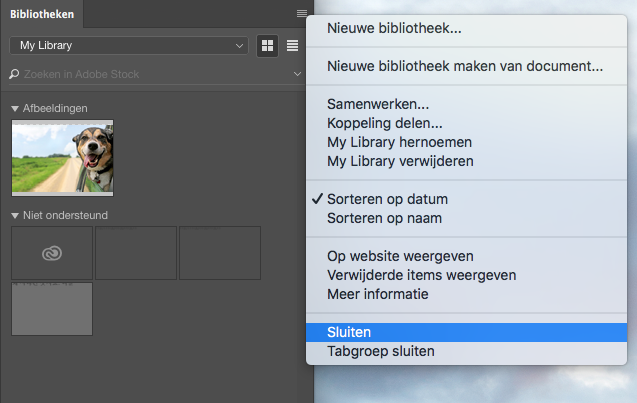Image resolution: width=637 pixels, height=403 pixels.
Task: Choose Sluiten in the panel menu
Action: (x=349, y=332)
